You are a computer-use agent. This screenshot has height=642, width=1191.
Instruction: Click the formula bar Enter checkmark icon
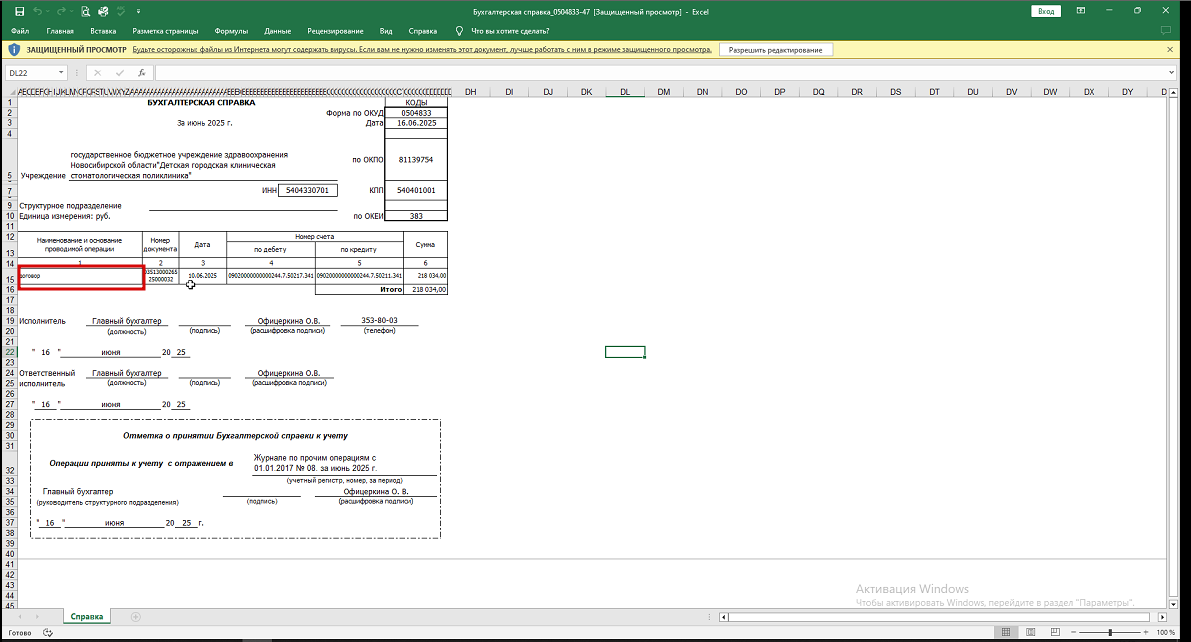[x=119, y=73]
